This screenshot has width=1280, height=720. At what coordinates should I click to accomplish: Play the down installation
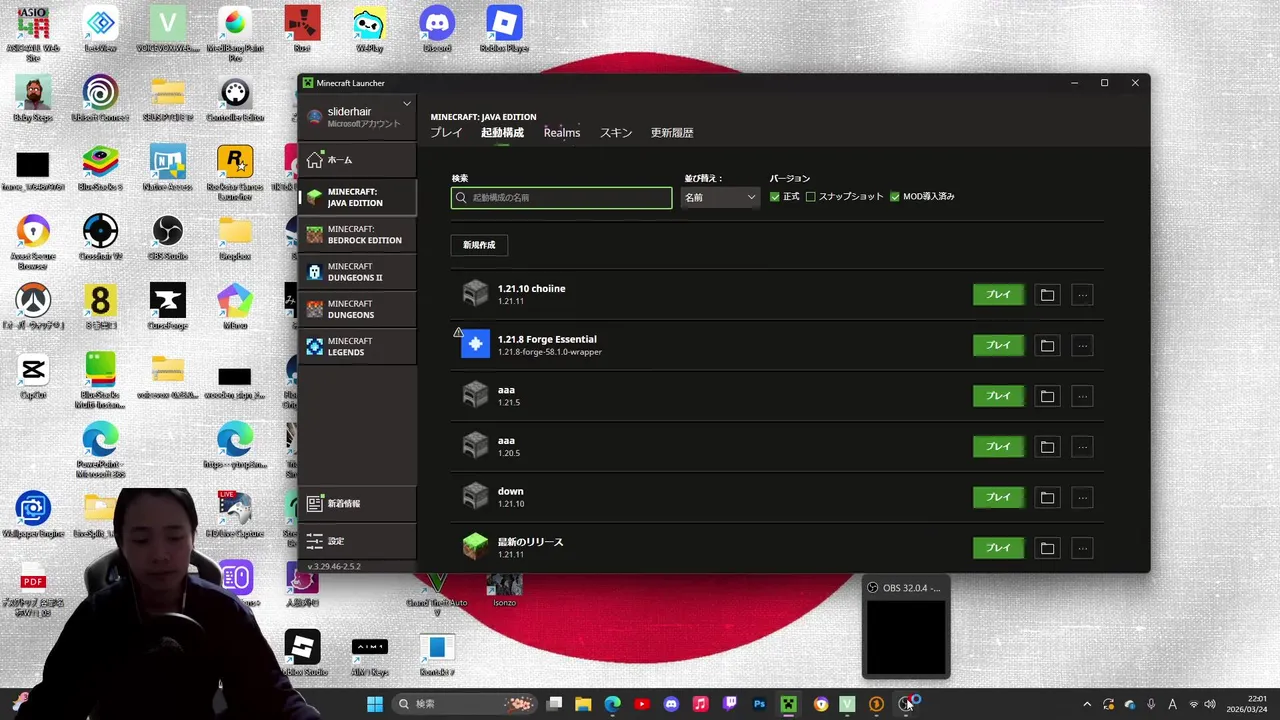(998, 497)
